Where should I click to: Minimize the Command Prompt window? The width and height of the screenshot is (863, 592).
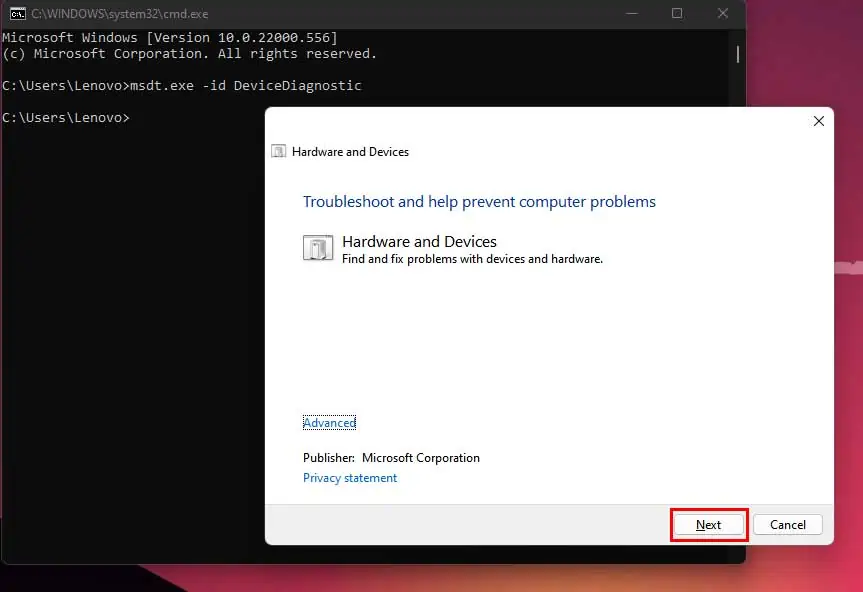coord(631,13)
